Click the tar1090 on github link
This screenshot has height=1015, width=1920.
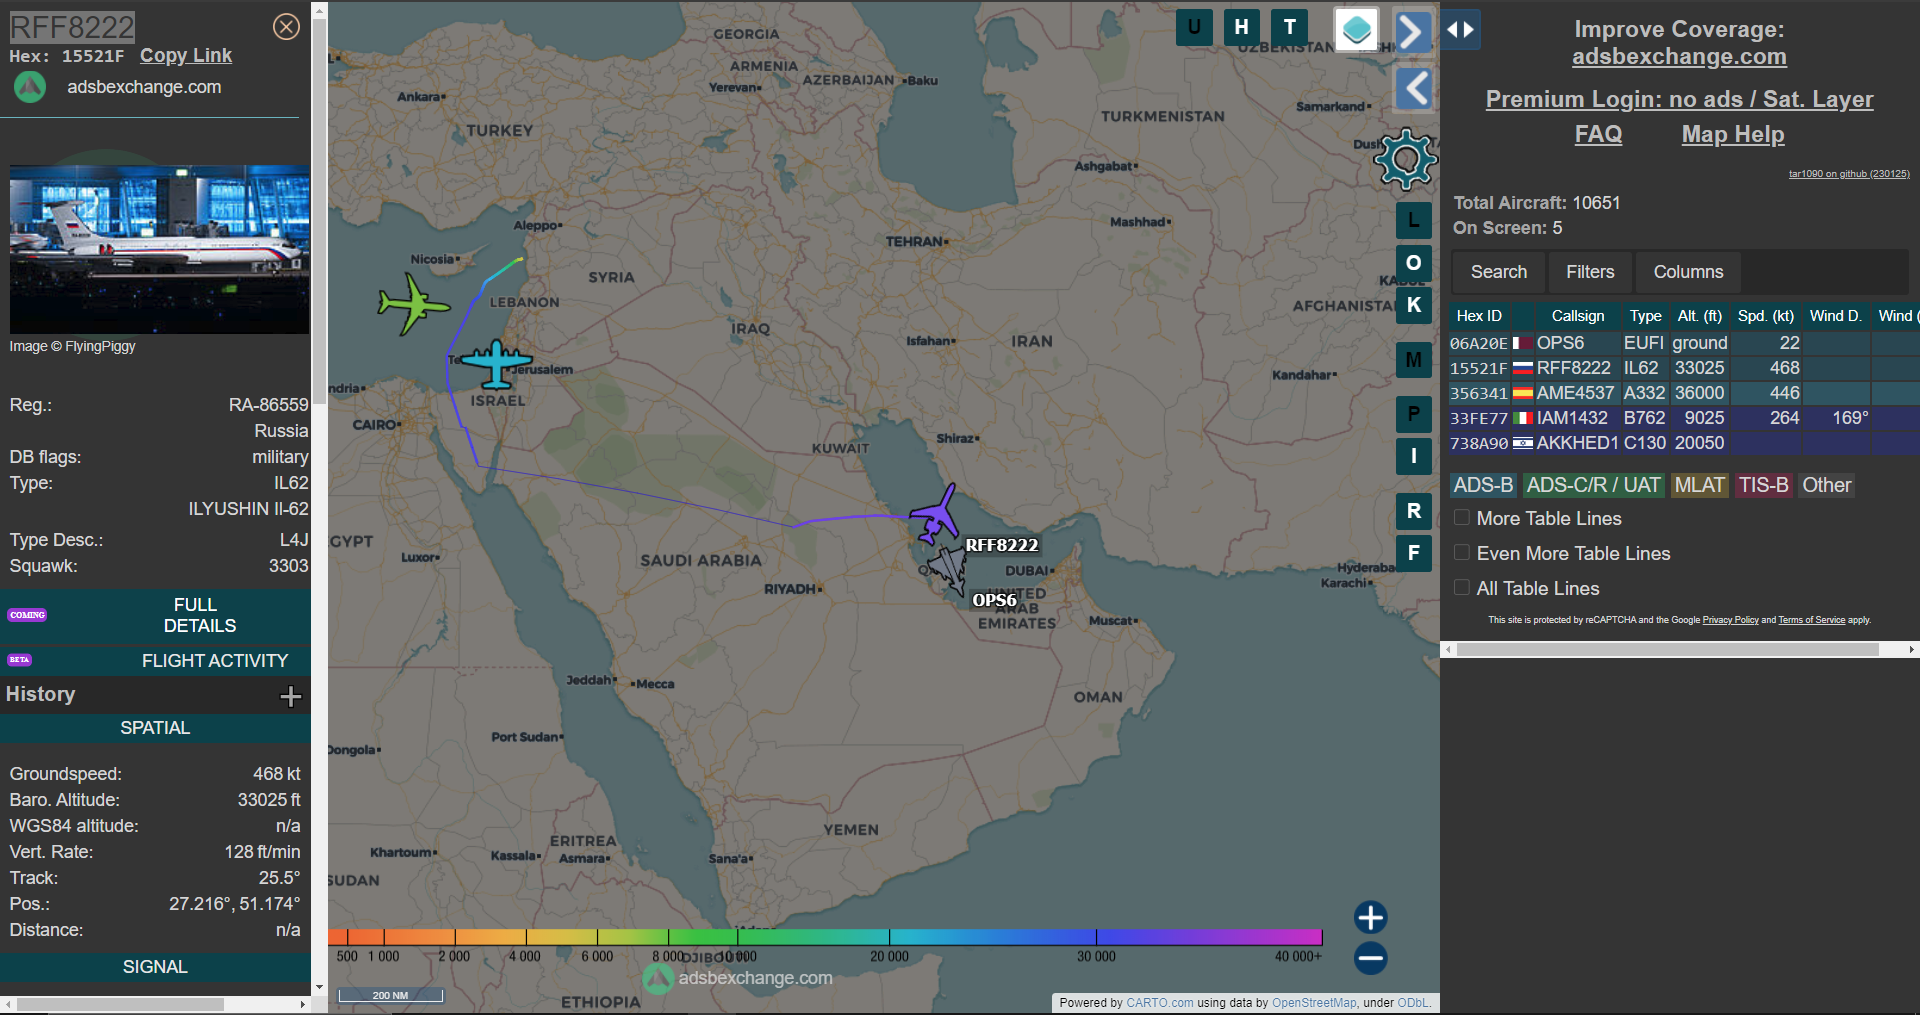click(x=1849, y=174)
